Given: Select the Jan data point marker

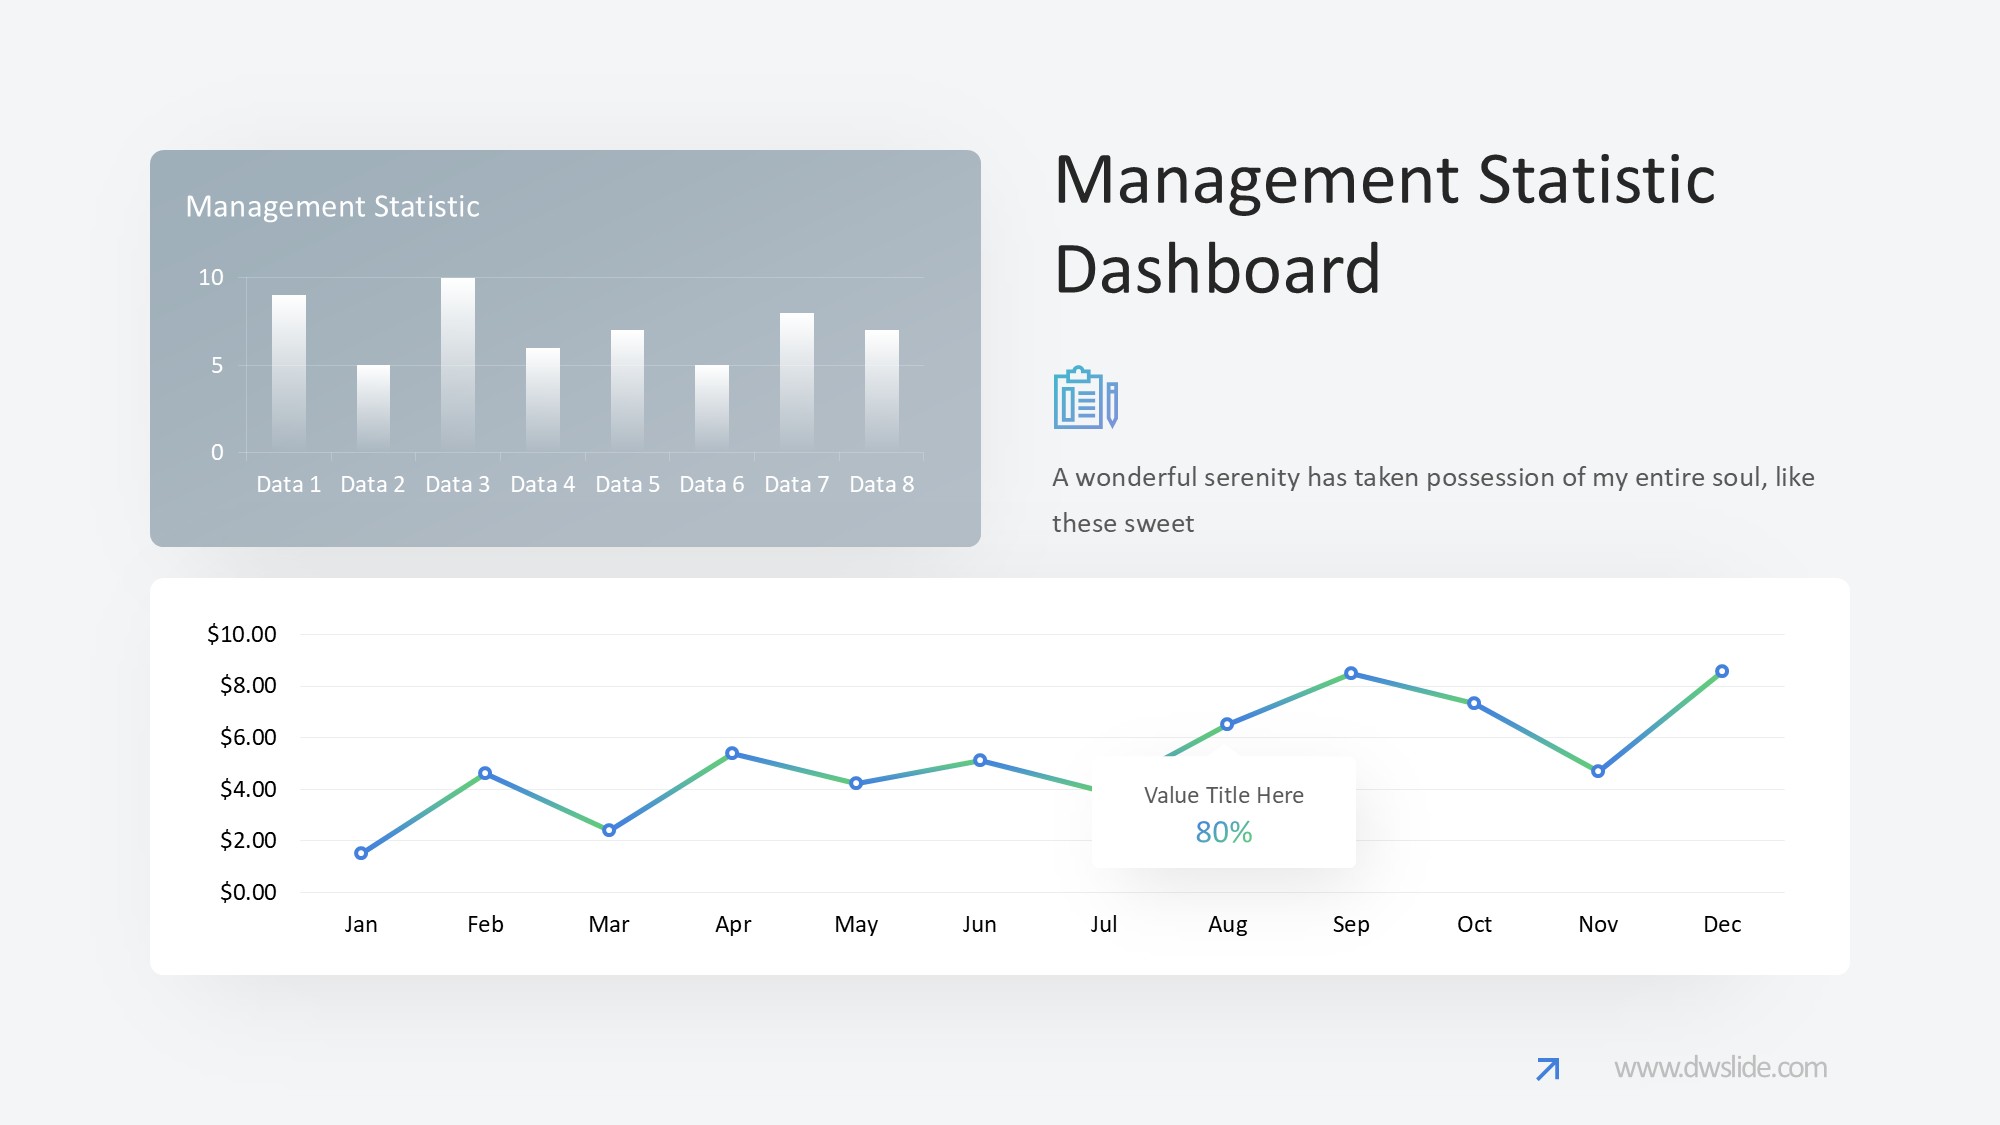Looking at the screenshot, I should click(361, 853).
